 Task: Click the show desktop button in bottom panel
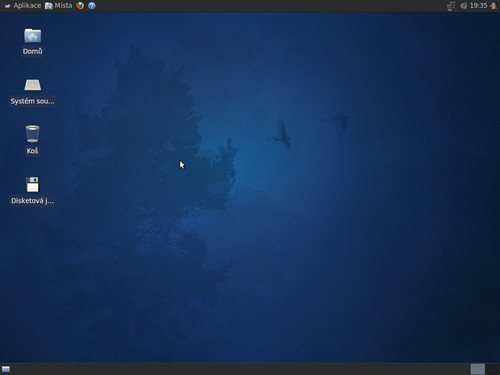pos(6,369)
